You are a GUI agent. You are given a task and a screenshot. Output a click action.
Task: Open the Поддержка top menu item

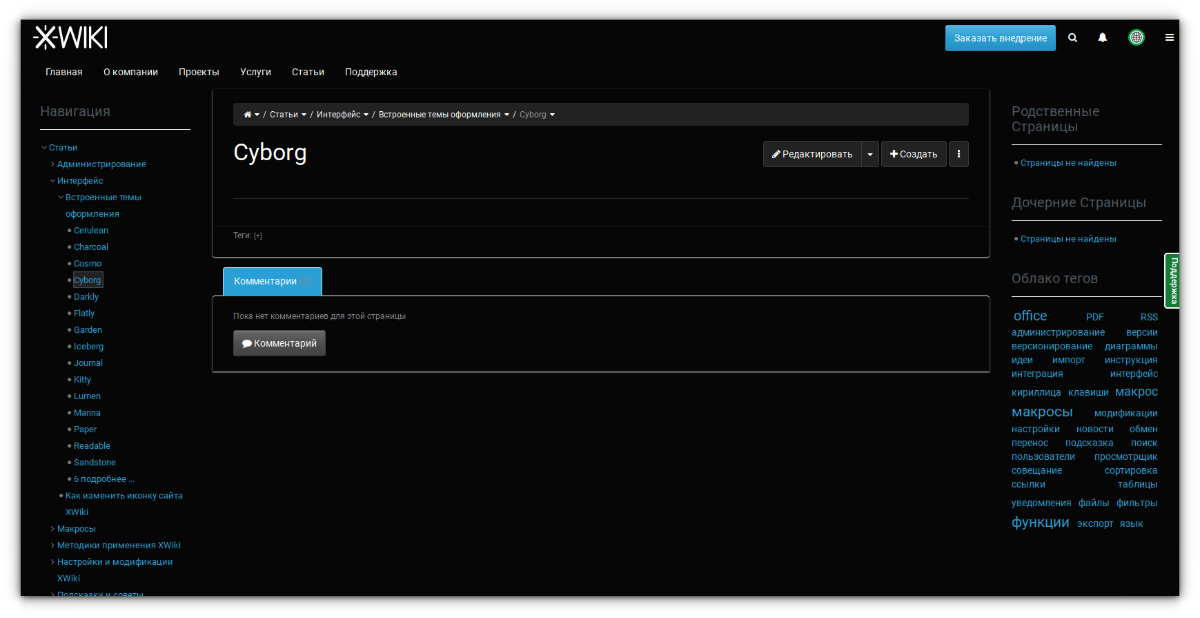371,72
